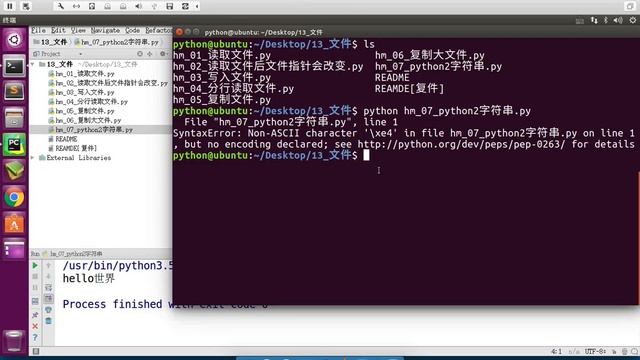Select hm_02_读取文件后文件指针会改变.py in tree

tap(108, 83)
